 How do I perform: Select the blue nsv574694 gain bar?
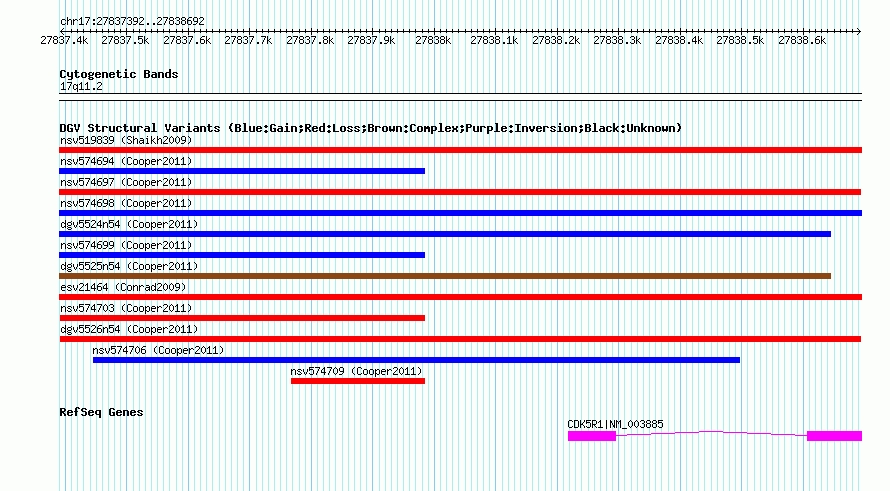pos(242,171)
